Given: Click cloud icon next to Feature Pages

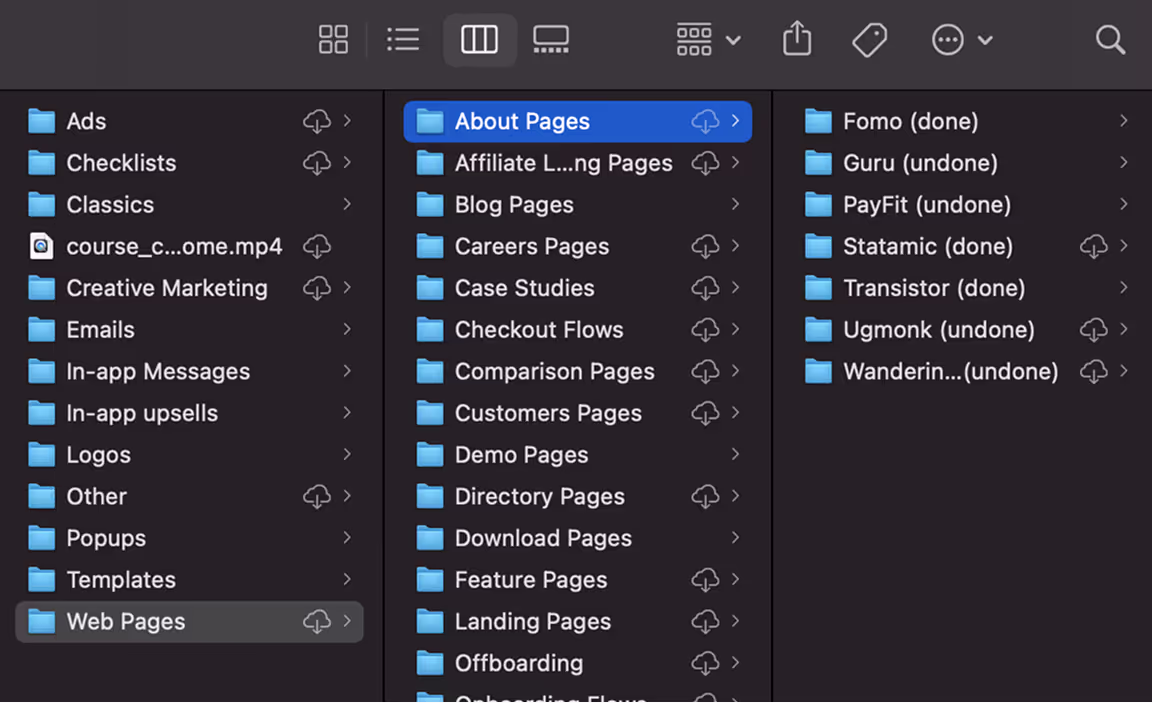Looking at the screenshot, I should pos(705,580).
